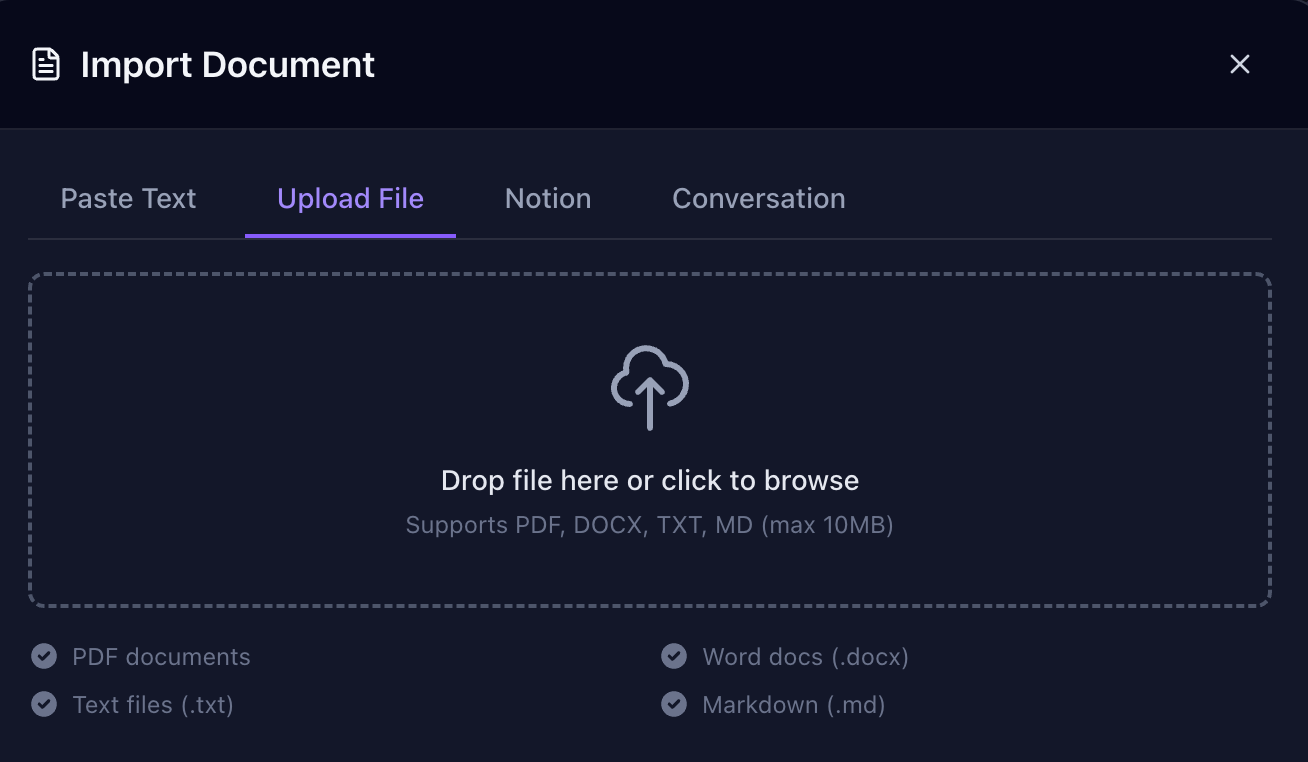Image resolution: width=1308 pixels, height=762 pixels.
Task: Toggle the Word docs (.docx) support indicator
Action: click(x=673, y=656)
